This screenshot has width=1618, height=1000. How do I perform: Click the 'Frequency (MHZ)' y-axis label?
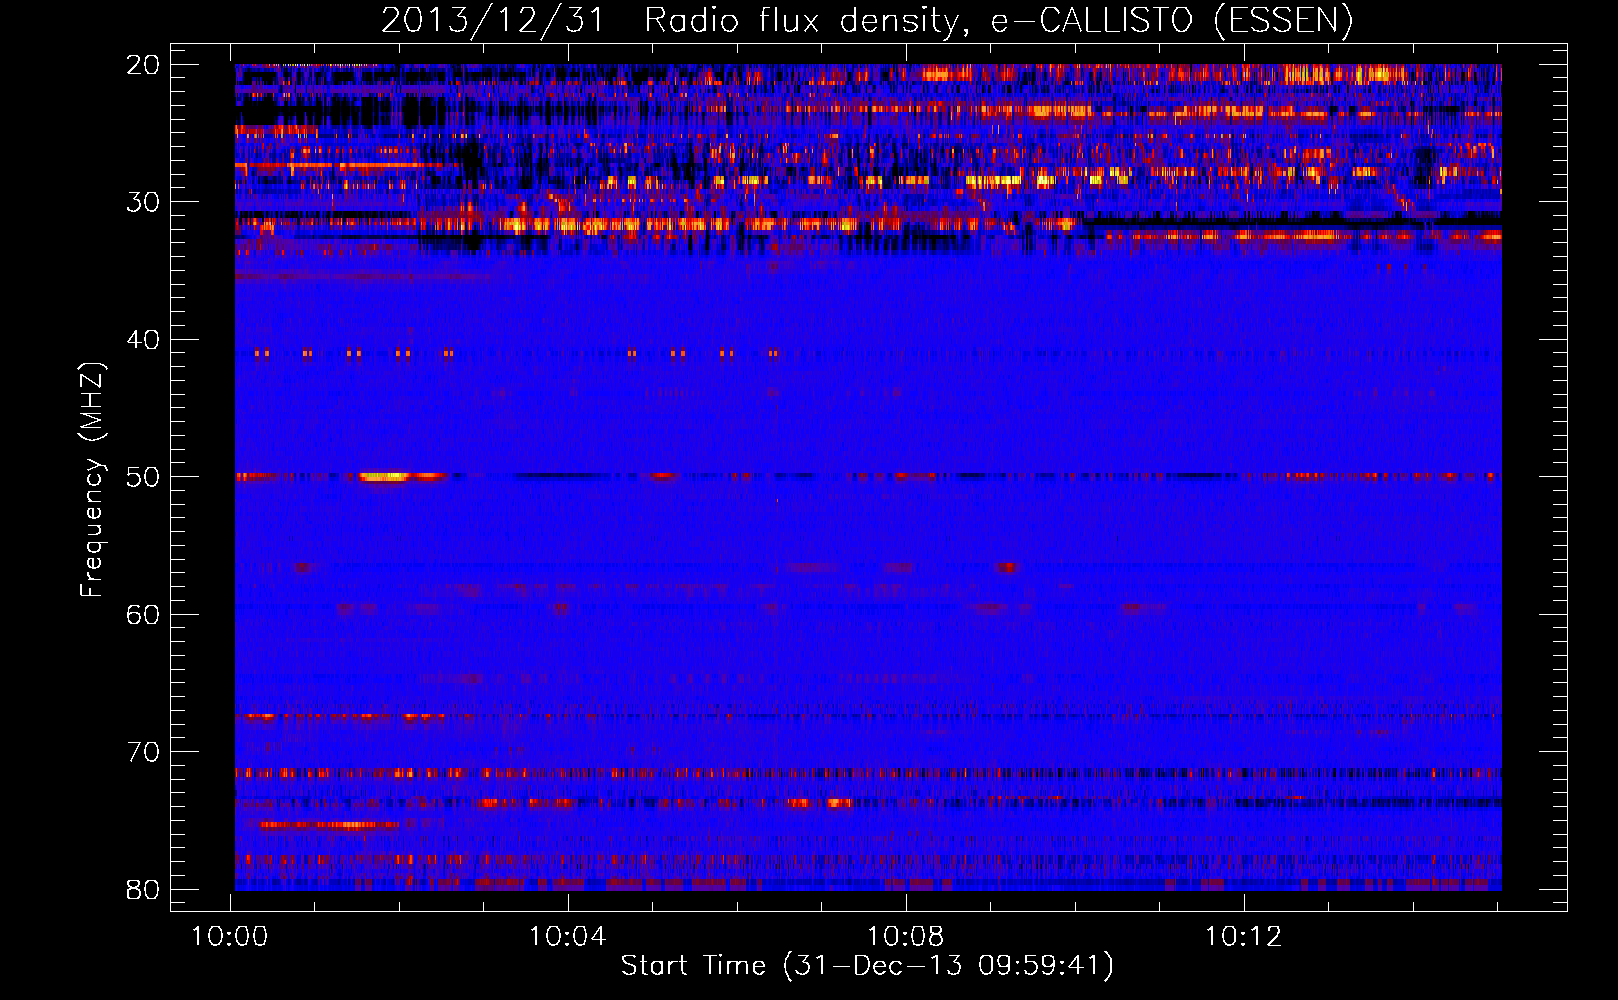92,480
